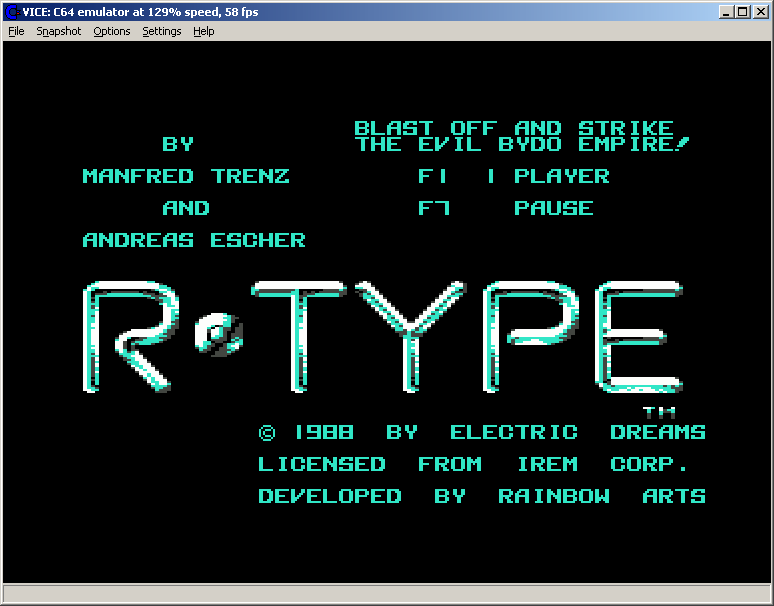Click 'THE EVIL BYDO EMPIRE!' text line
The width and height of the screenshot is (774, 606).
521,144
